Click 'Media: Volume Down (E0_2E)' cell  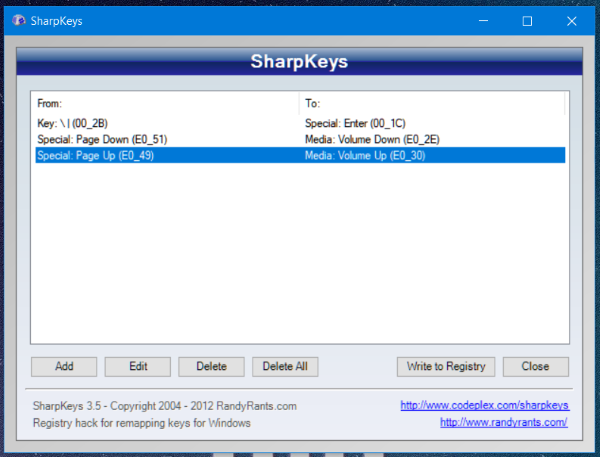click(x=372, y=139)
